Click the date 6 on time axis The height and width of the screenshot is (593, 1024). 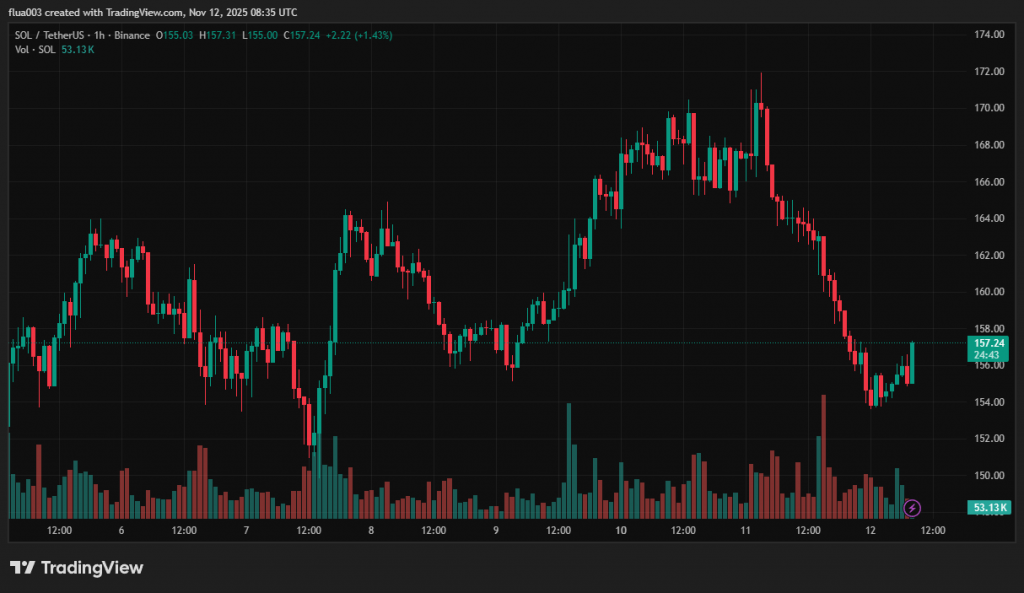[121, 530]
